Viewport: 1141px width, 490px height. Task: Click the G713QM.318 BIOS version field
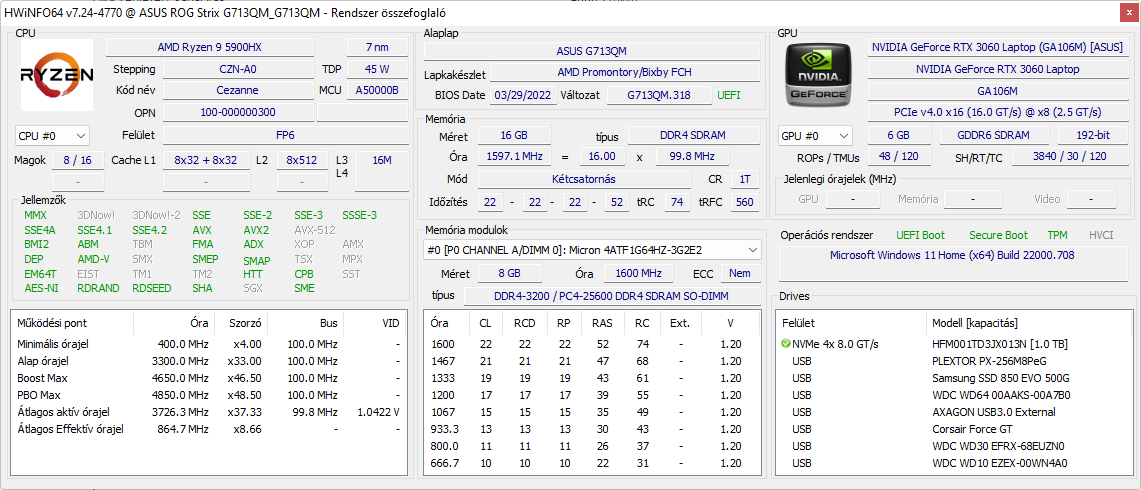[x=659, y=95]
